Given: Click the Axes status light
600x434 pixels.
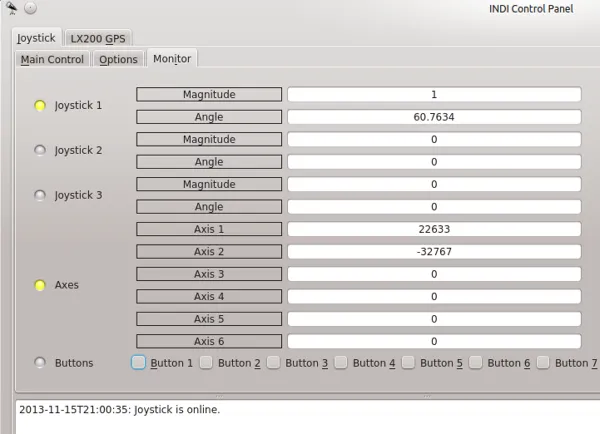Looking at the screenshot, I should (x=40, y=285).
